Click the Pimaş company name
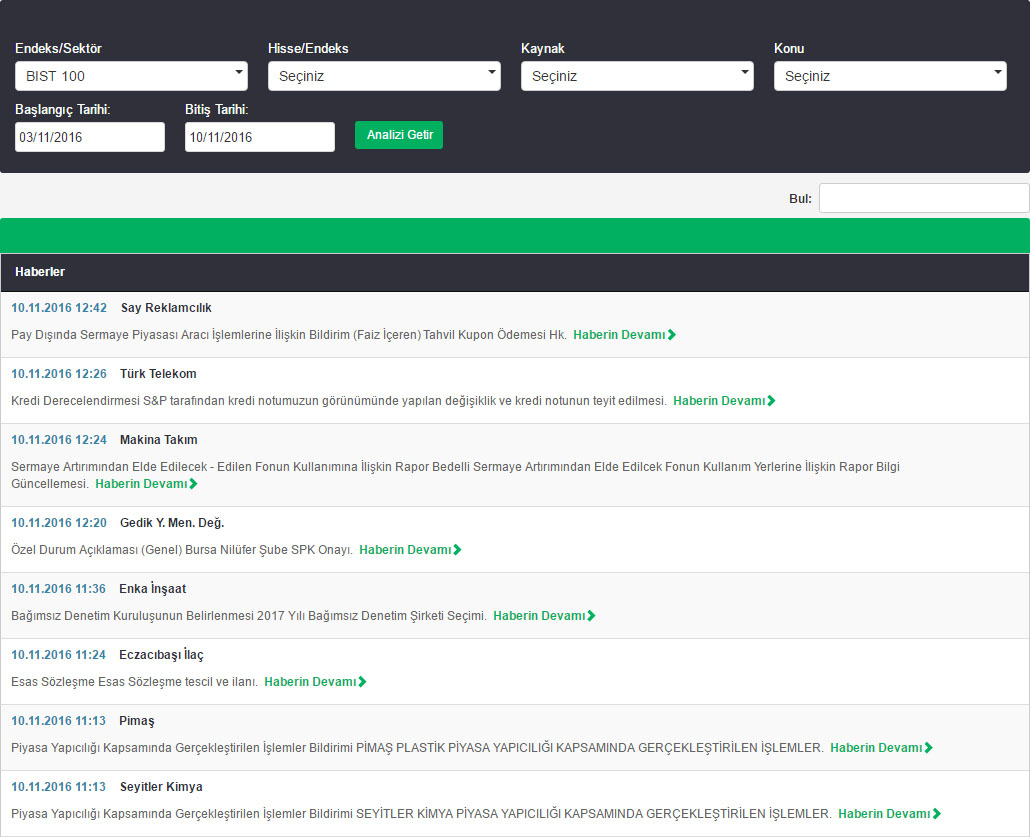Screen dimensions: 1030x837 pos(137,721)
